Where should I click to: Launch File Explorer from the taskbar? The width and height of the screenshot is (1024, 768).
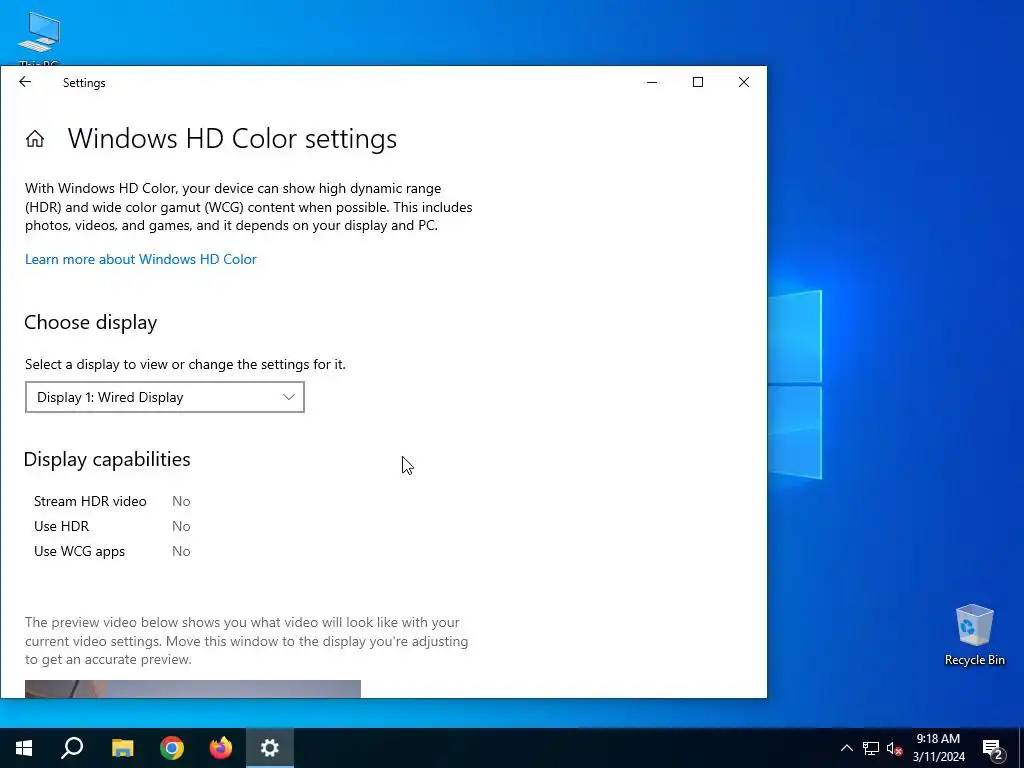(x=122, y=748)
